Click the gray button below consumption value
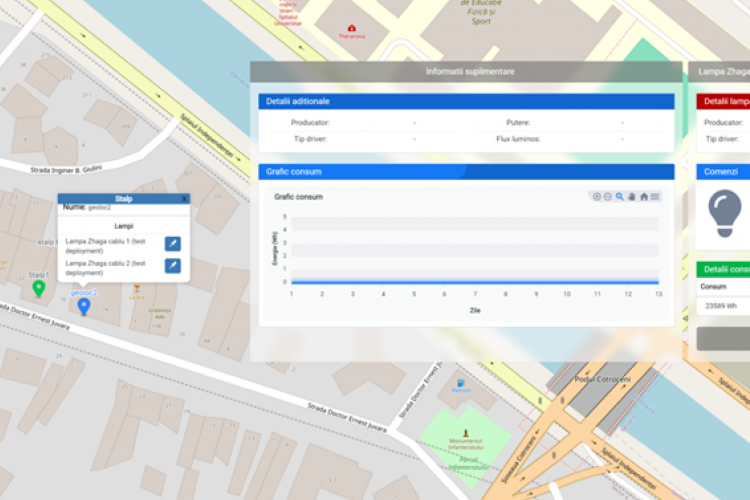Screen dimensions: 750x500 (723, 339)
